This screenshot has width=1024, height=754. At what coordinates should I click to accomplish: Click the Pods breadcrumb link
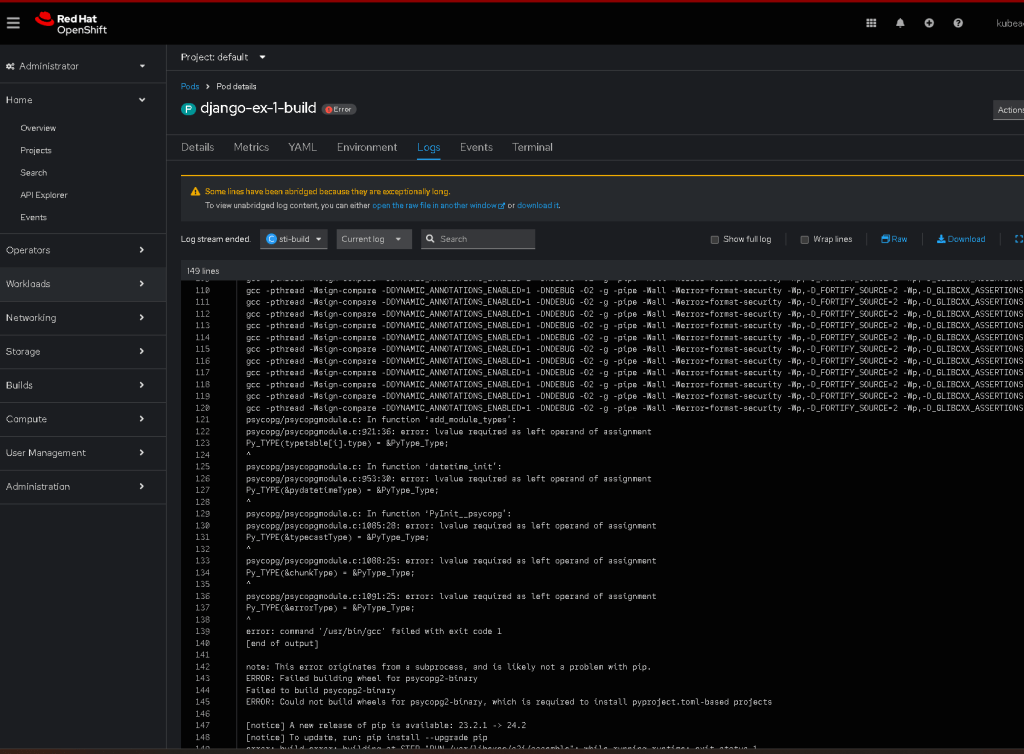coord(190,86)
